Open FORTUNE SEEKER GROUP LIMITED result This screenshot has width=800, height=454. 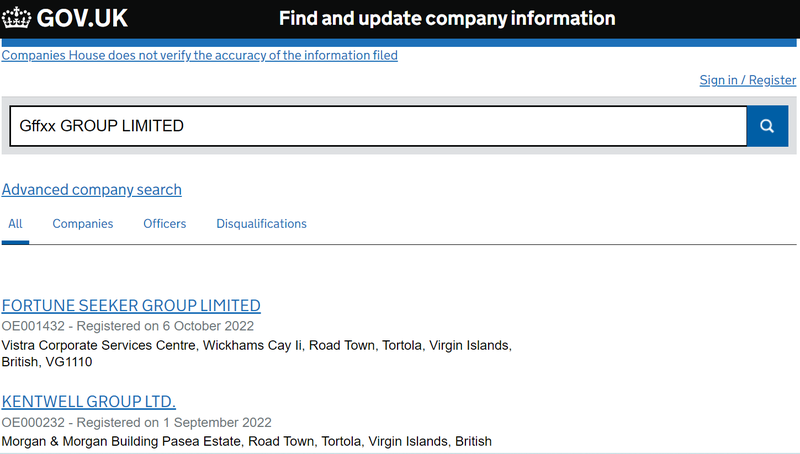pos(131,305)
